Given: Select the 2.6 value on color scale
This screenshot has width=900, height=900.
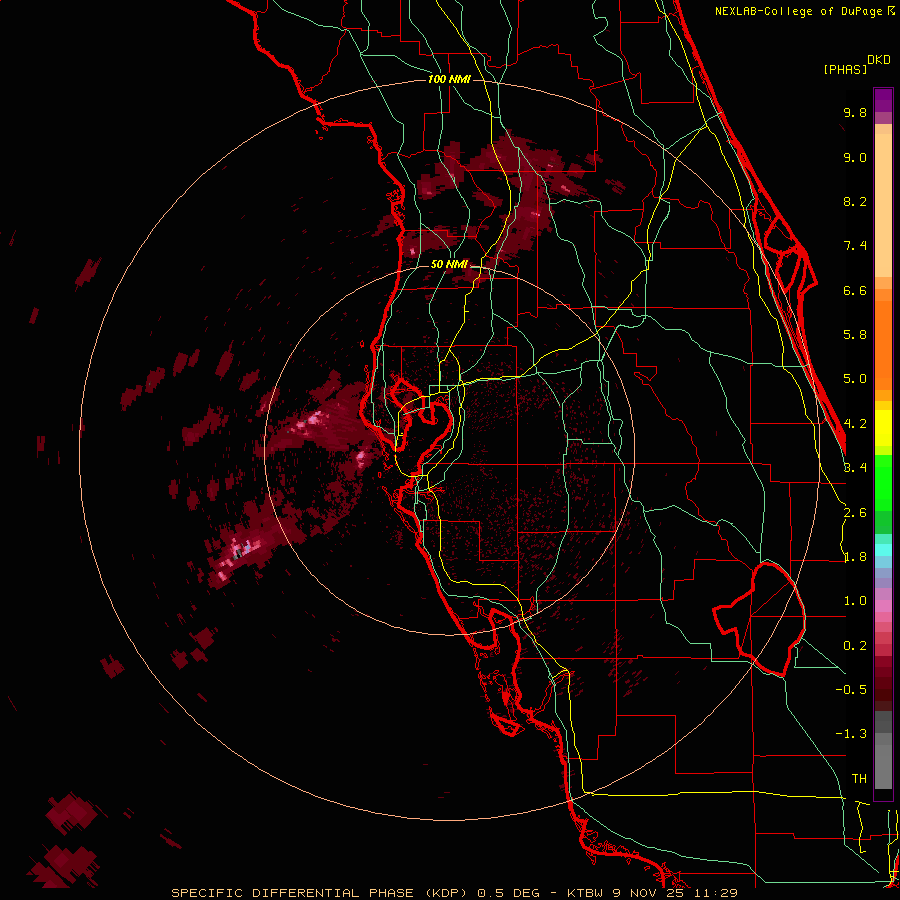Looking at the screenshot, I should (x=855, y=513).
